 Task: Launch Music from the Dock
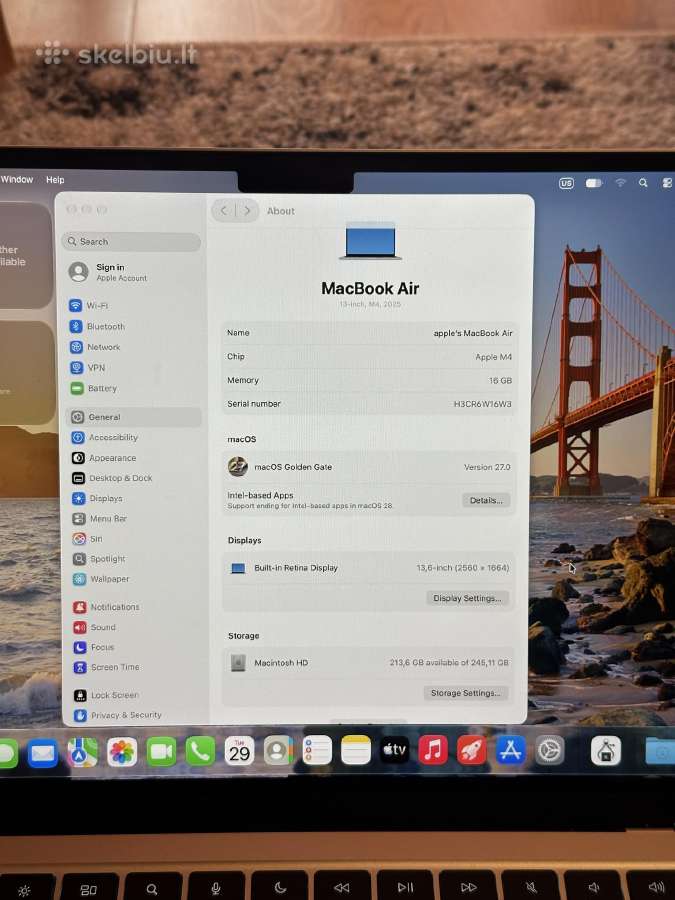point(433,750)
